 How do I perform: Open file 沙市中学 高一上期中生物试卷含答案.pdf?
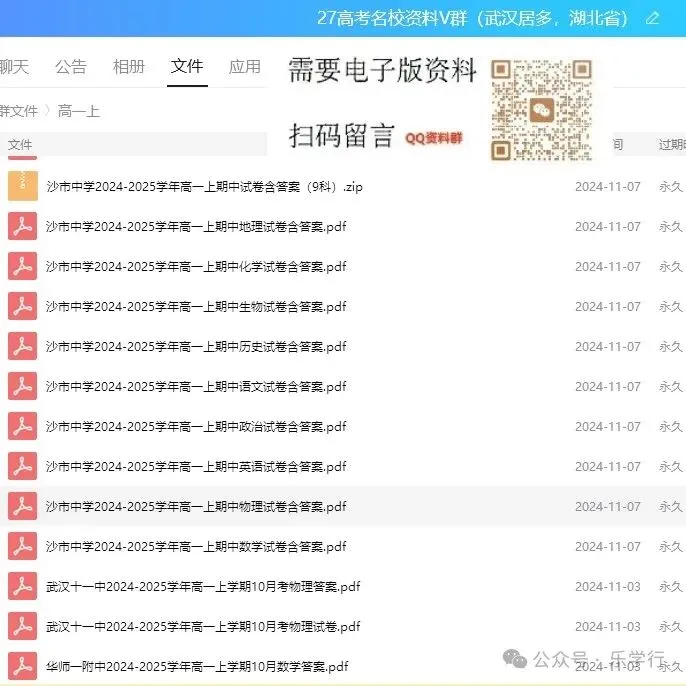196,307
